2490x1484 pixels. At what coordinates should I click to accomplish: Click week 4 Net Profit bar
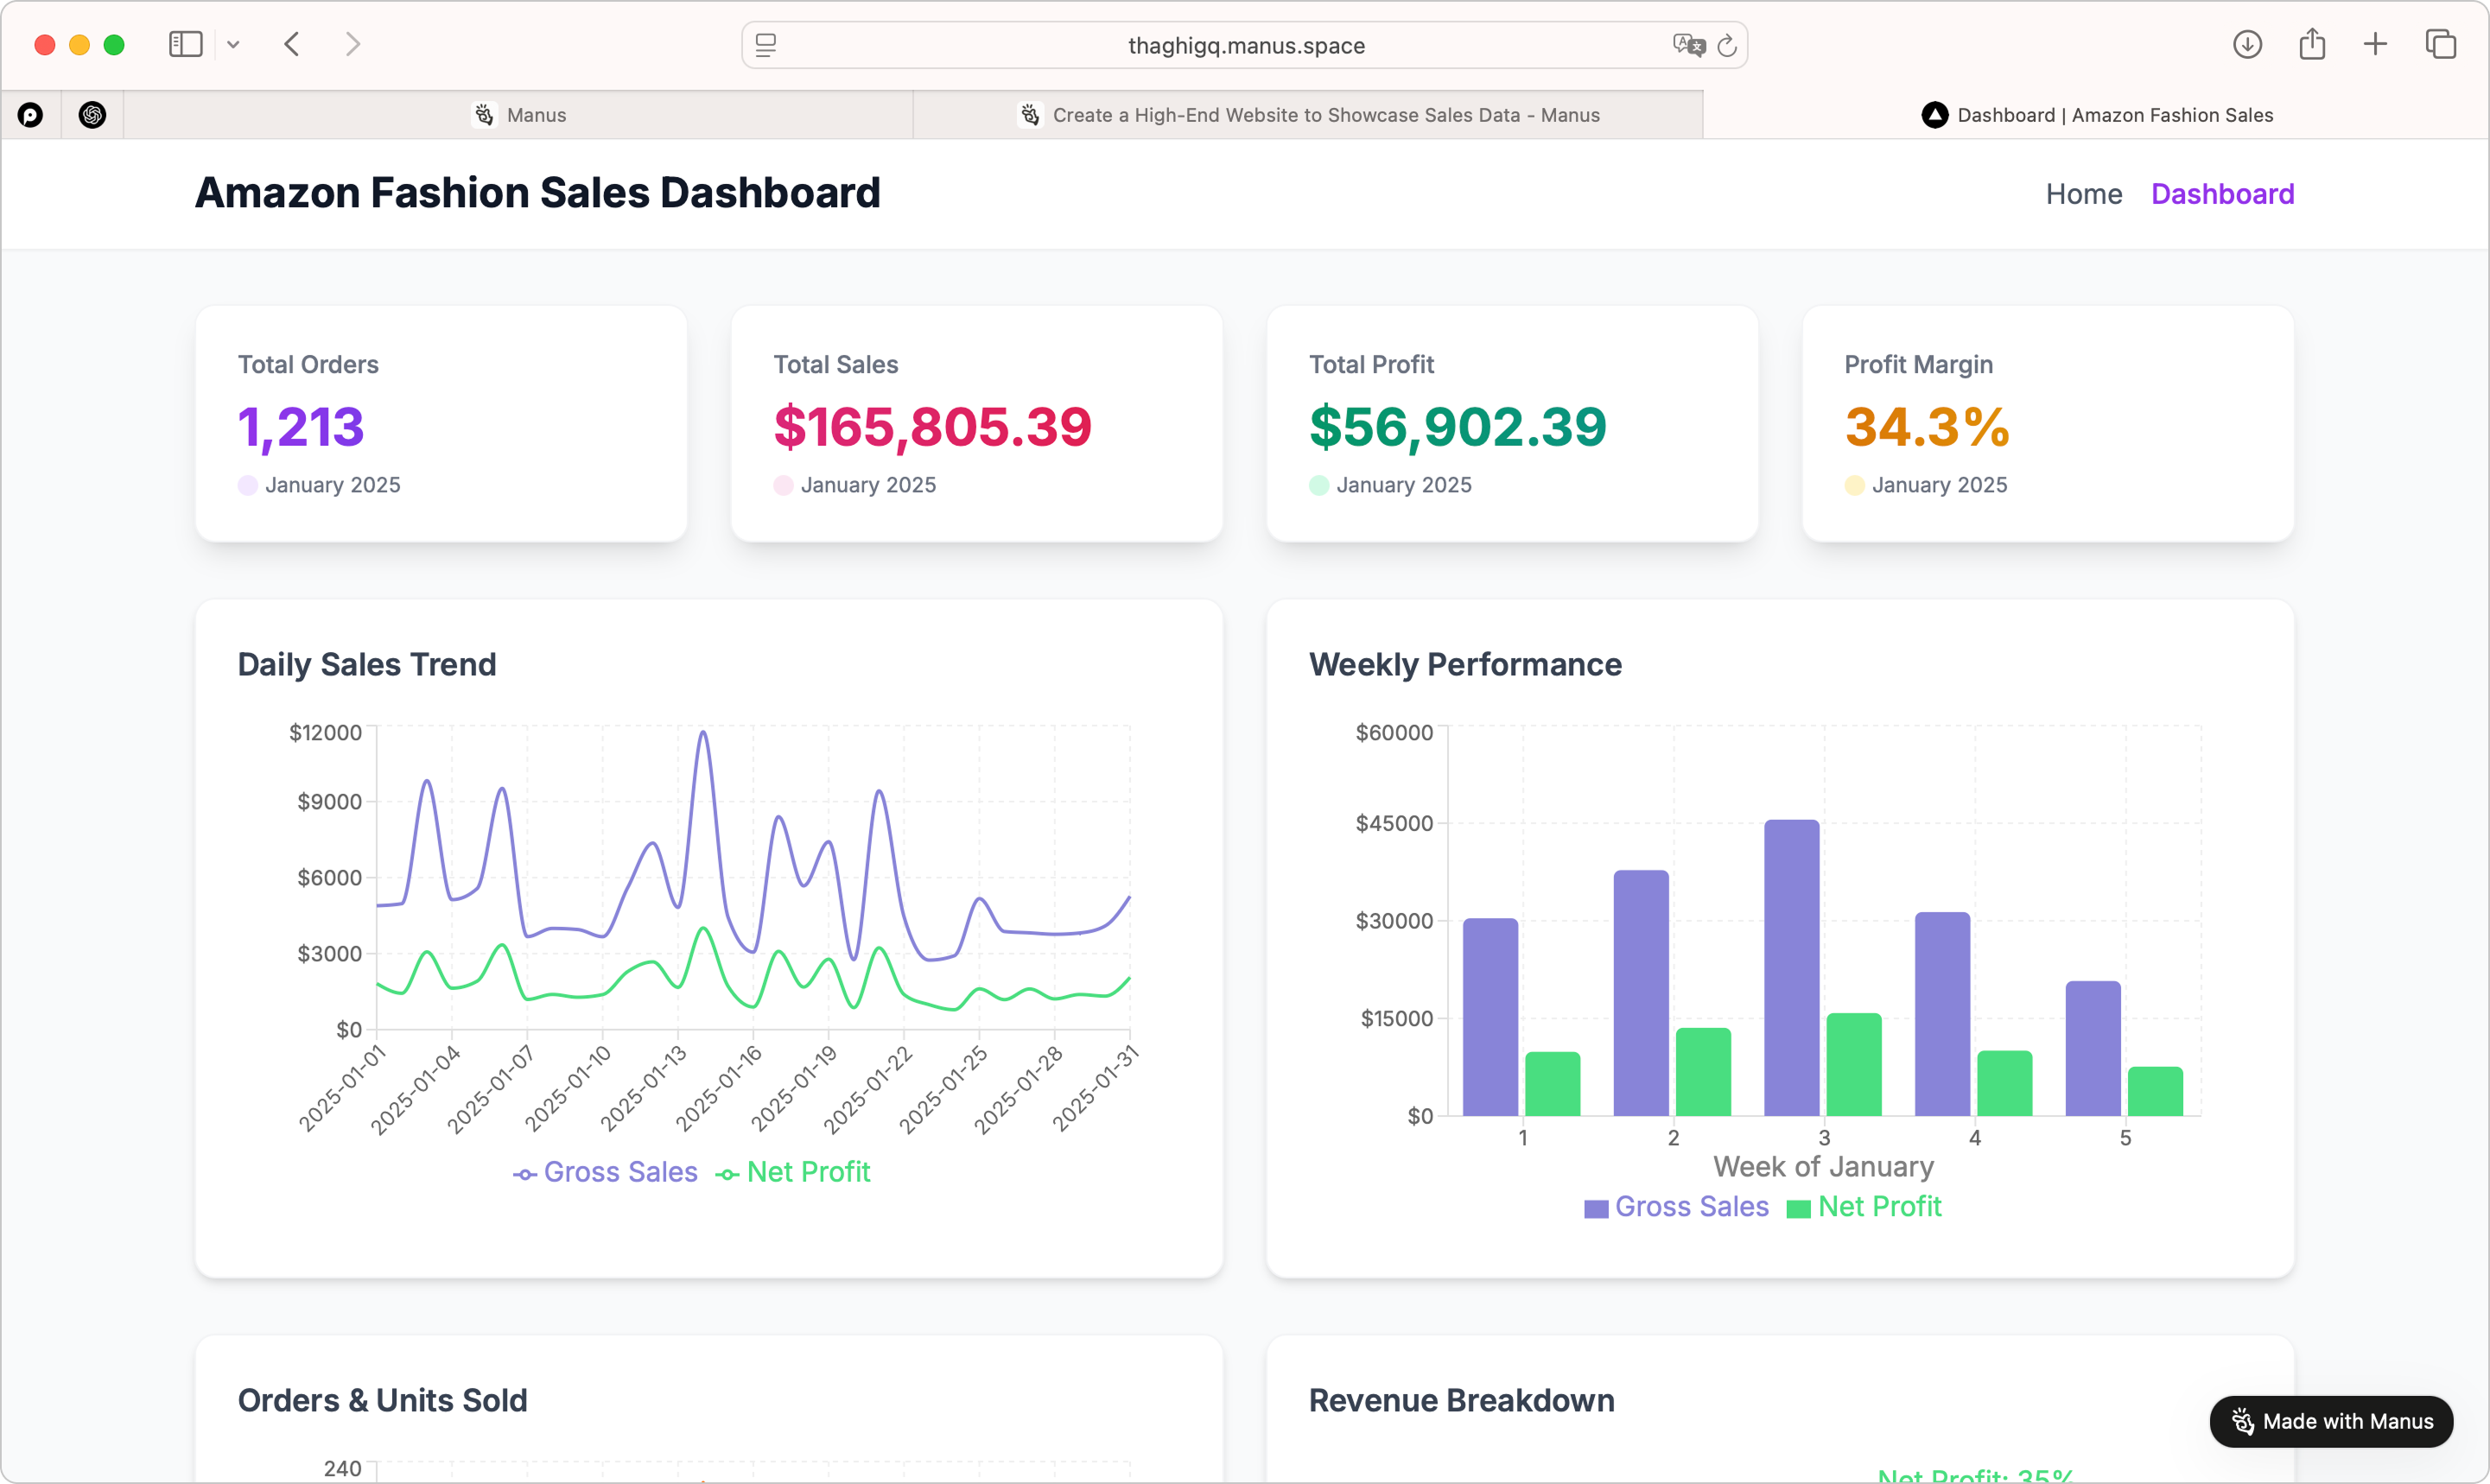(2004, 1082)
